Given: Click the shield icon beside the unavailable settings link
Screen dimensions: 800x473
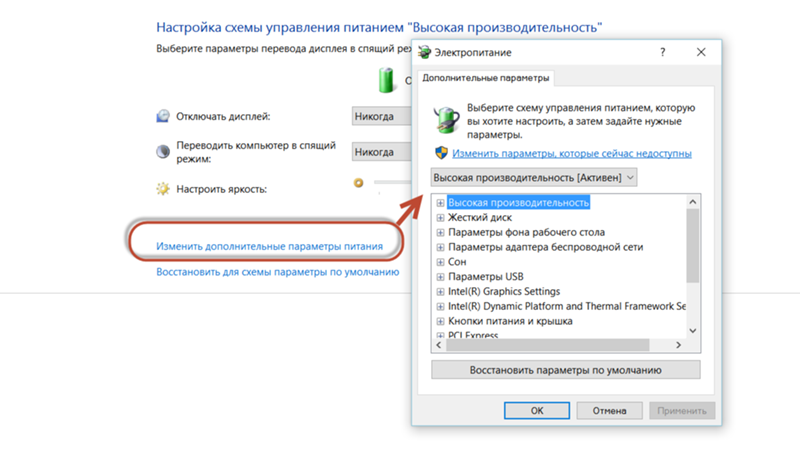Looking at the screenshot, I should (x=441, y=153).
